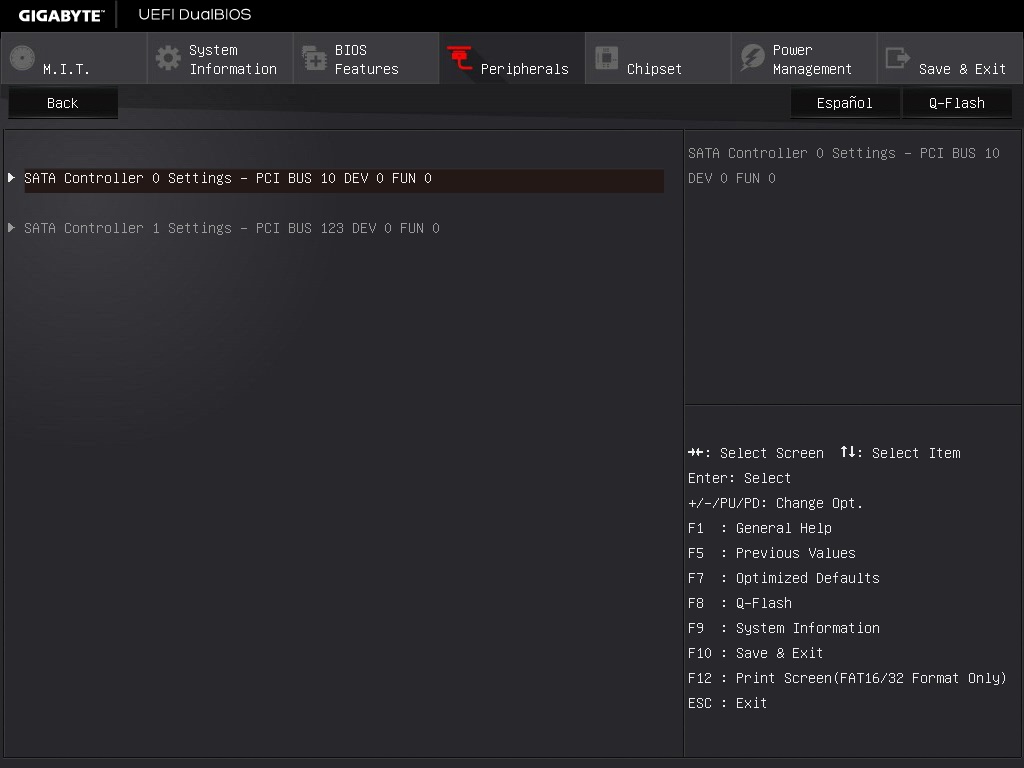This screenshot has height=768, width=1024.
Task: Change language with the Español button
Action: pos(844,103)
